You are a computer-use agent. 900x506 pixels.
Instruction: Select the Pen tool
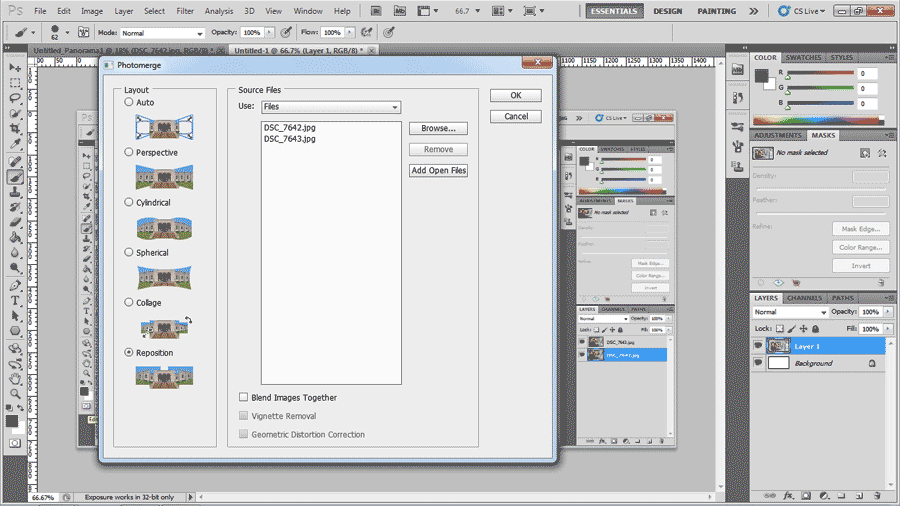click(x=15, y=286)
